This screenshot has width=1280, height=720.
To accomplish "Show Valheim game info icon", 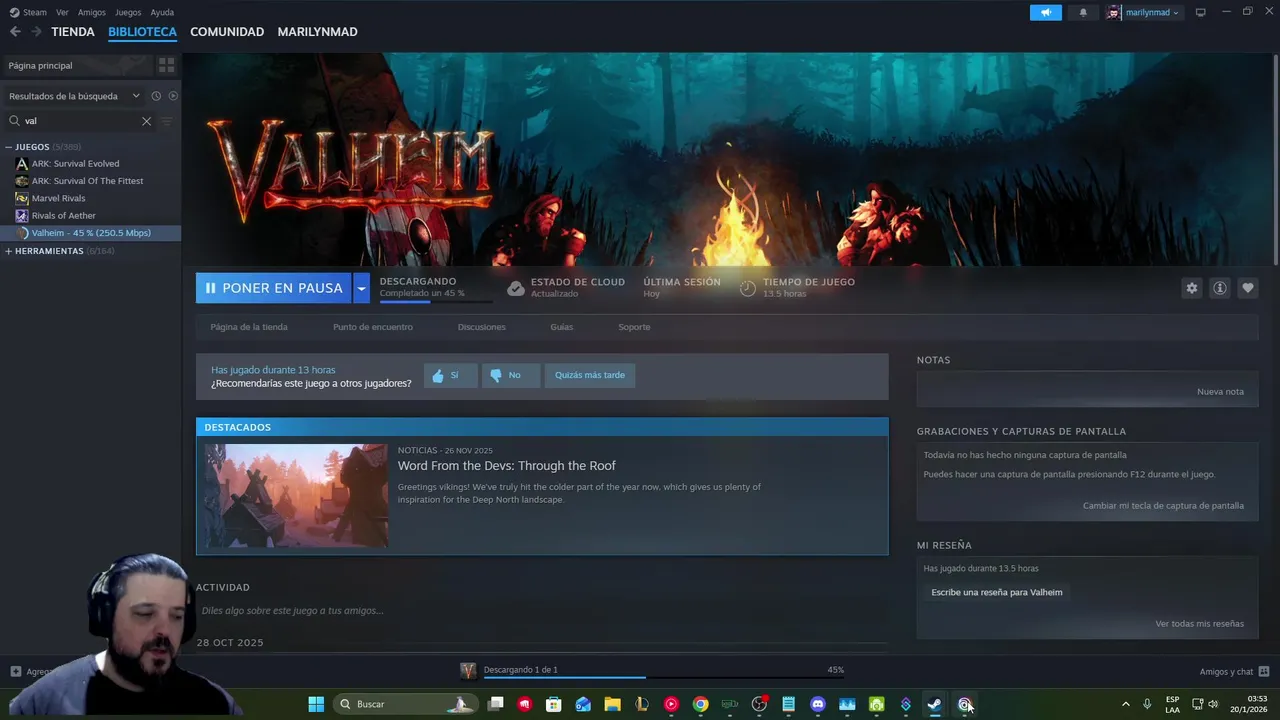I will pos(1220,288).
